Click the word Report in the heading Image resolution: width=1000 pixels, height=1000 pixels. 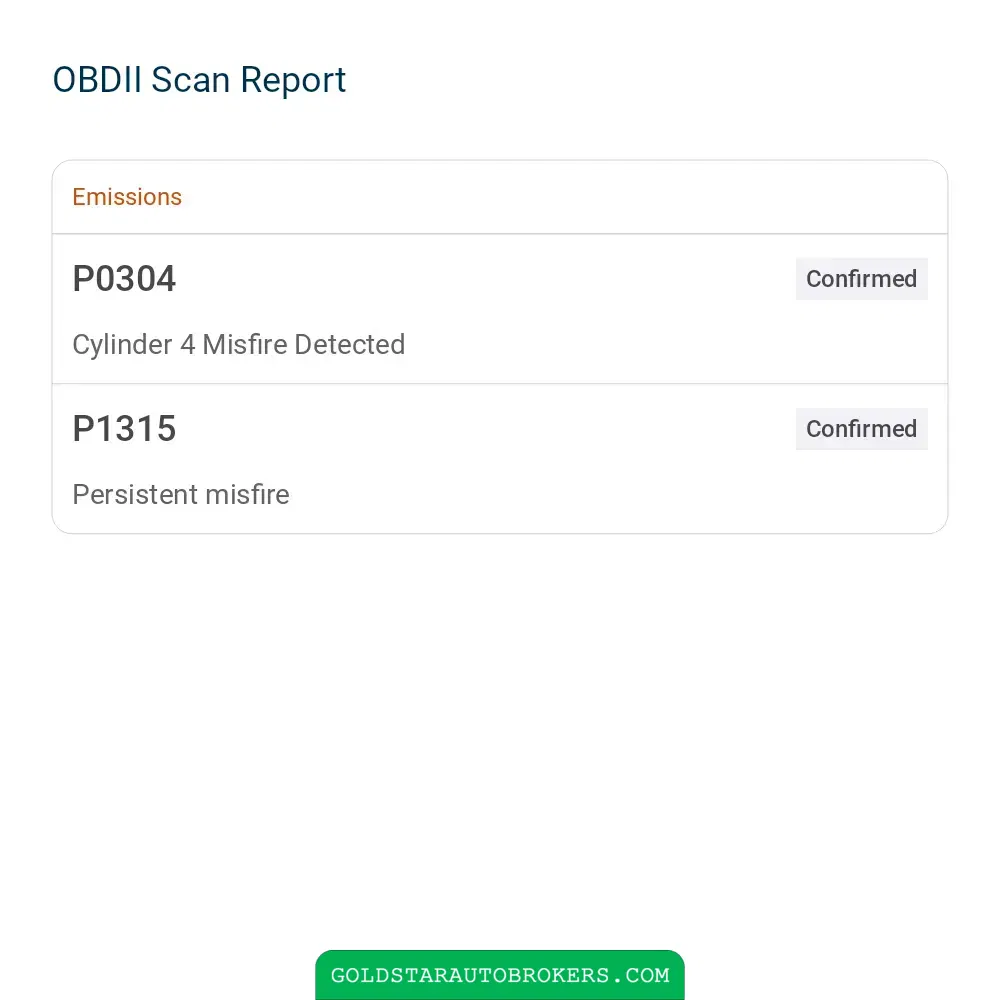pyautogui.click(x=293, y=82)
